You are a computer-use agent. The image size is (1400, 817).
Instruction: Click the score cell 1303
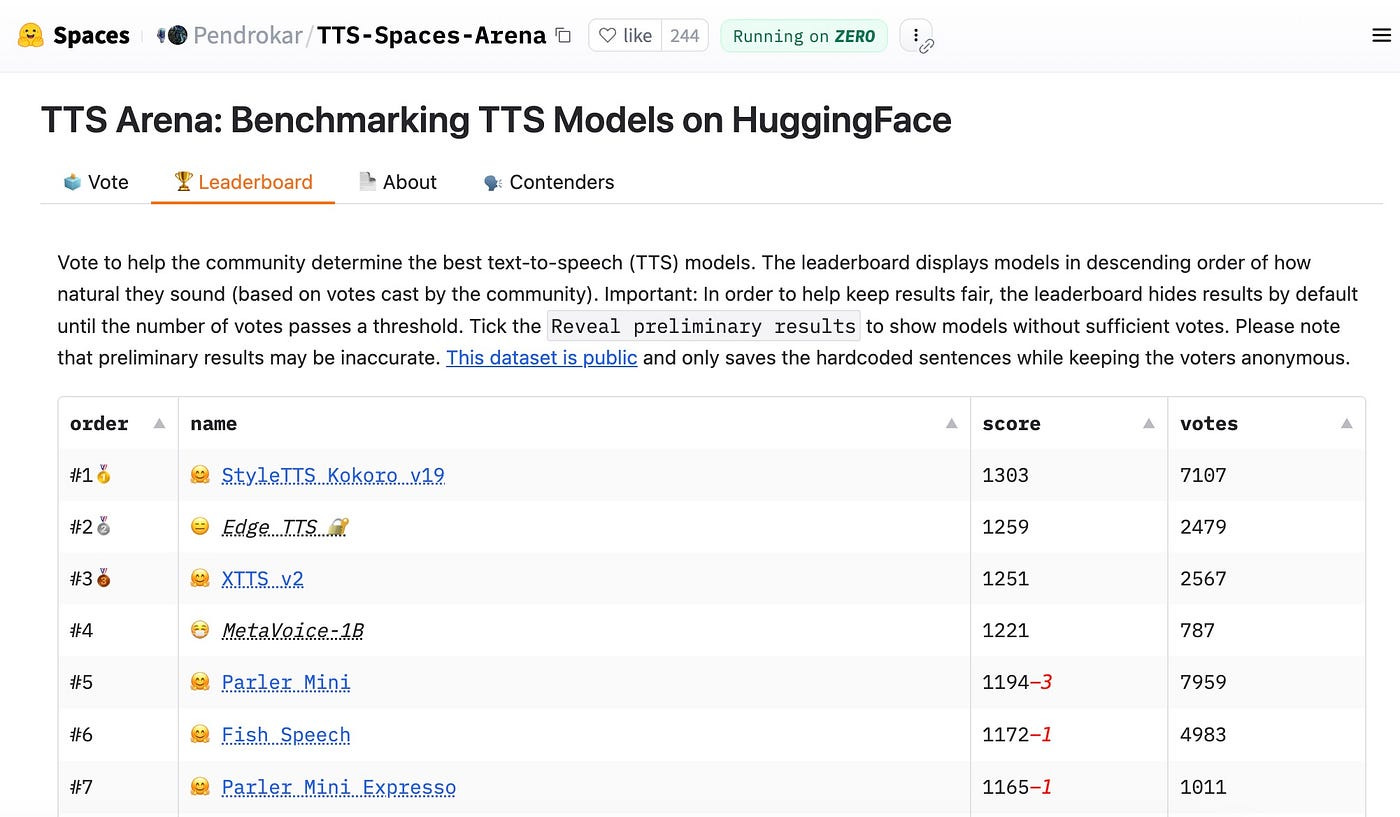1069,475
